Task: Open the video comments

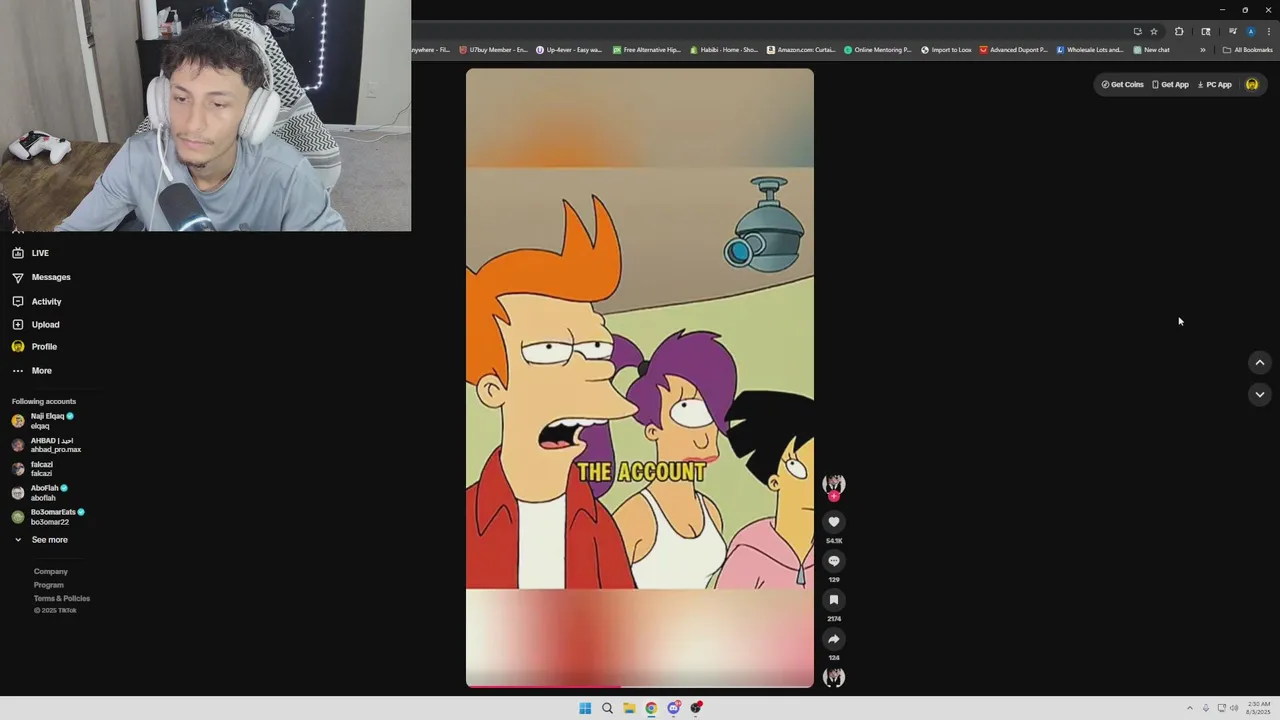Action: pos(834,561)
